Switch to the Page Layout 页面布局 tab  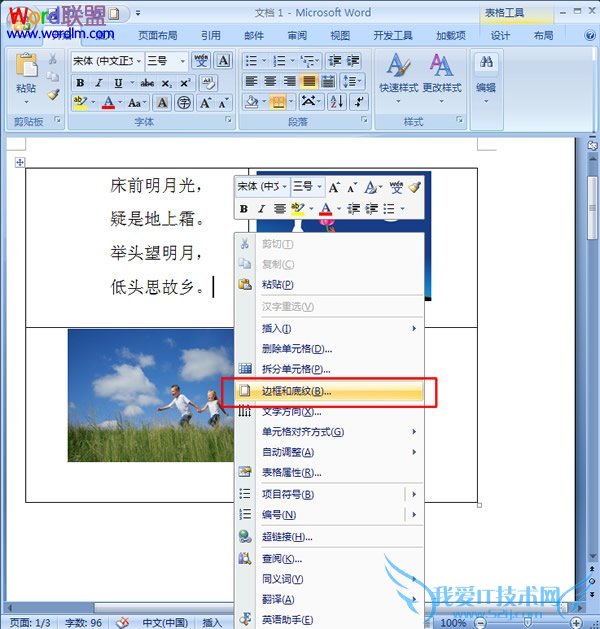click(x=158, y=36)
